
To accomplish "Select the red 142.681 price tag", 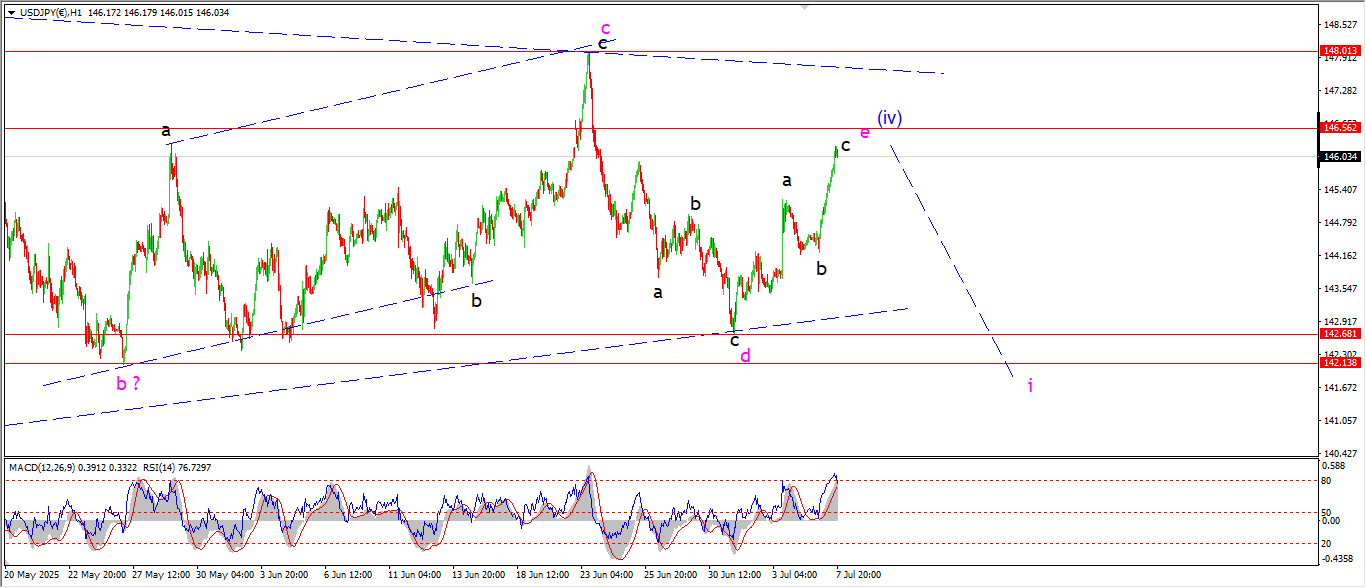I will pos(1339,334).
